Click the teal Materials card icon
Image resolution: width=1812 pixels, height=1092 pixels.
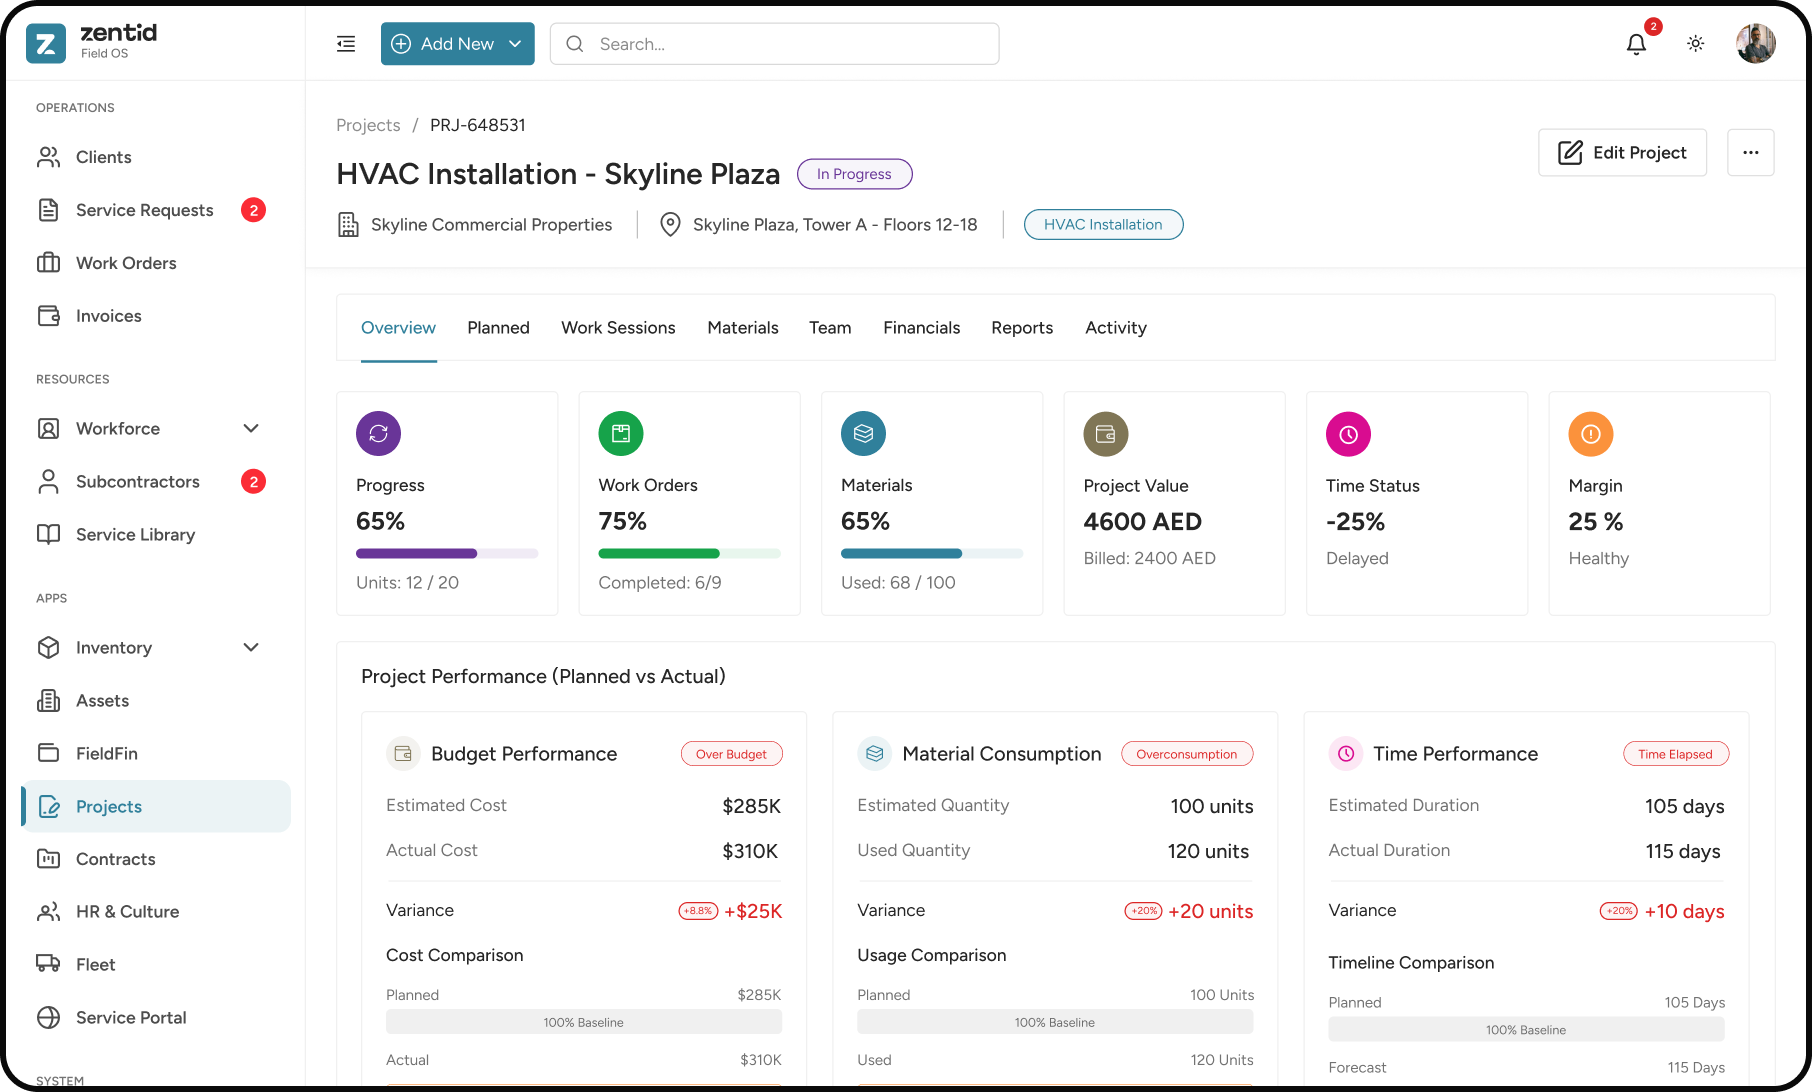[x=864, y=434]
